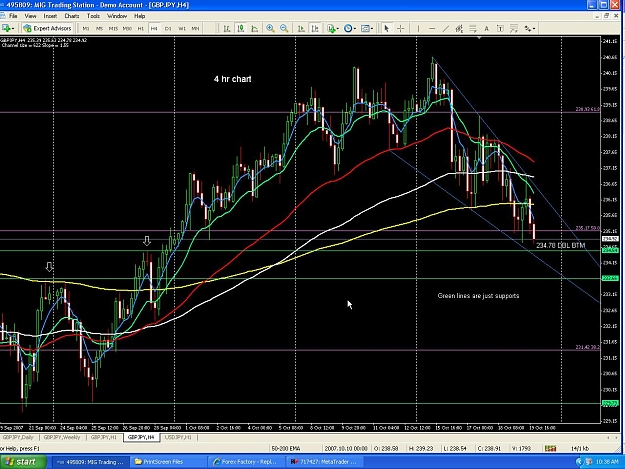Viewport: 625px width, 469px height.
Task: Click the system tray expand arrow
Action: point(579,462)
